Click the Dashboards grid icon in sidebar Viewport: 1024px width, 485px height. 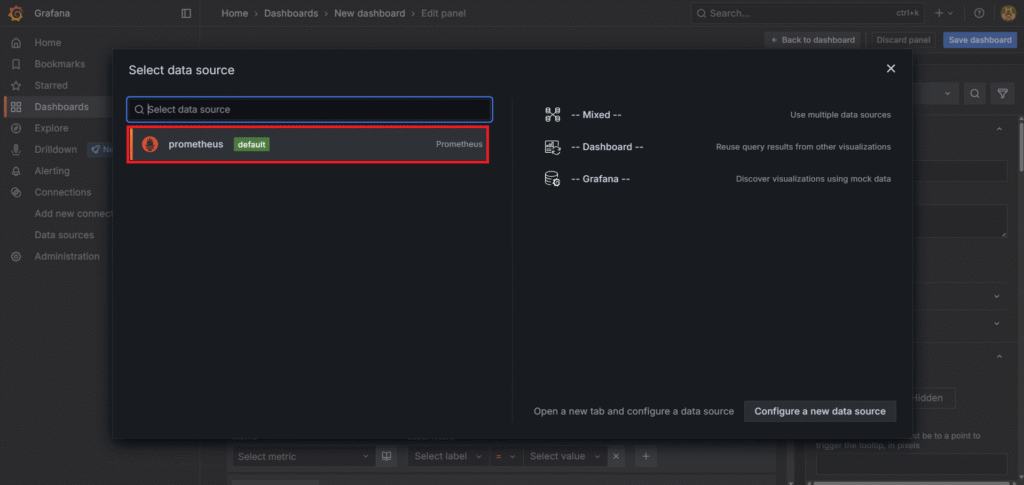pos(16,106)
